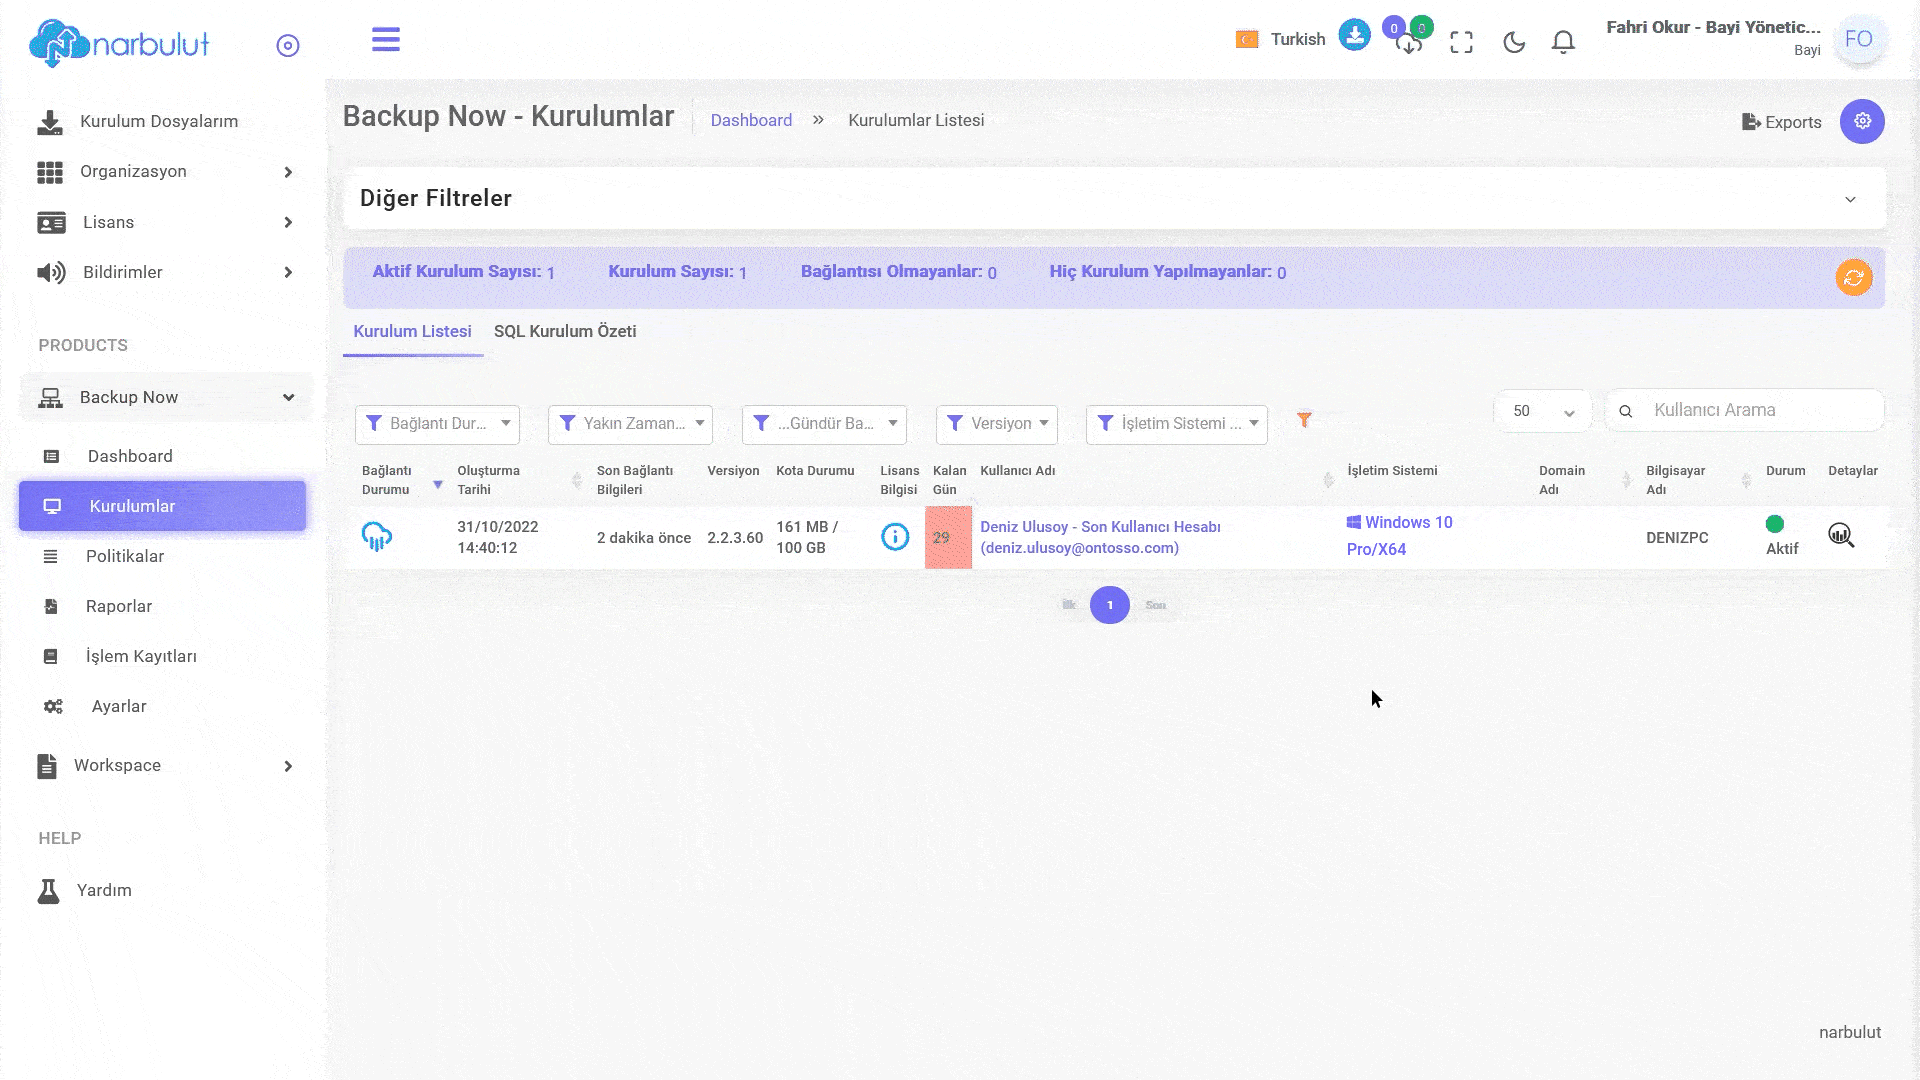The image size is (1920, 1080).
Task: View details magnifier icon for DENIZPC
Action: coord(1841,536)
